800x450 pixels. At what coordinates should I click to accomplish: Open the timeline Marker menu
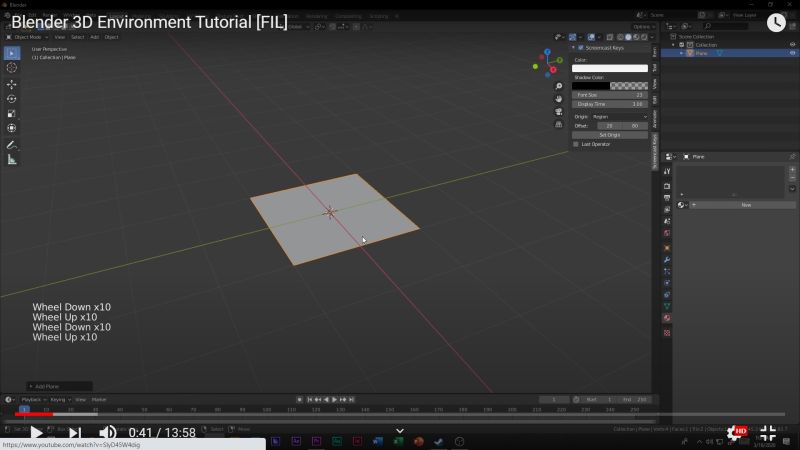pos(98,399)
